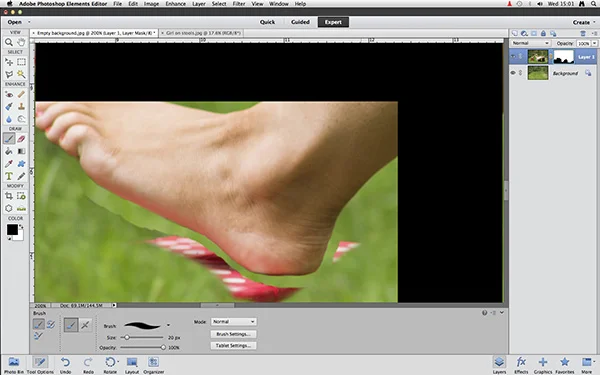The height and width of the screenshot is (375, 600).
Task: Open brush preset picker dropdown
Action: (x=168, y=325)
